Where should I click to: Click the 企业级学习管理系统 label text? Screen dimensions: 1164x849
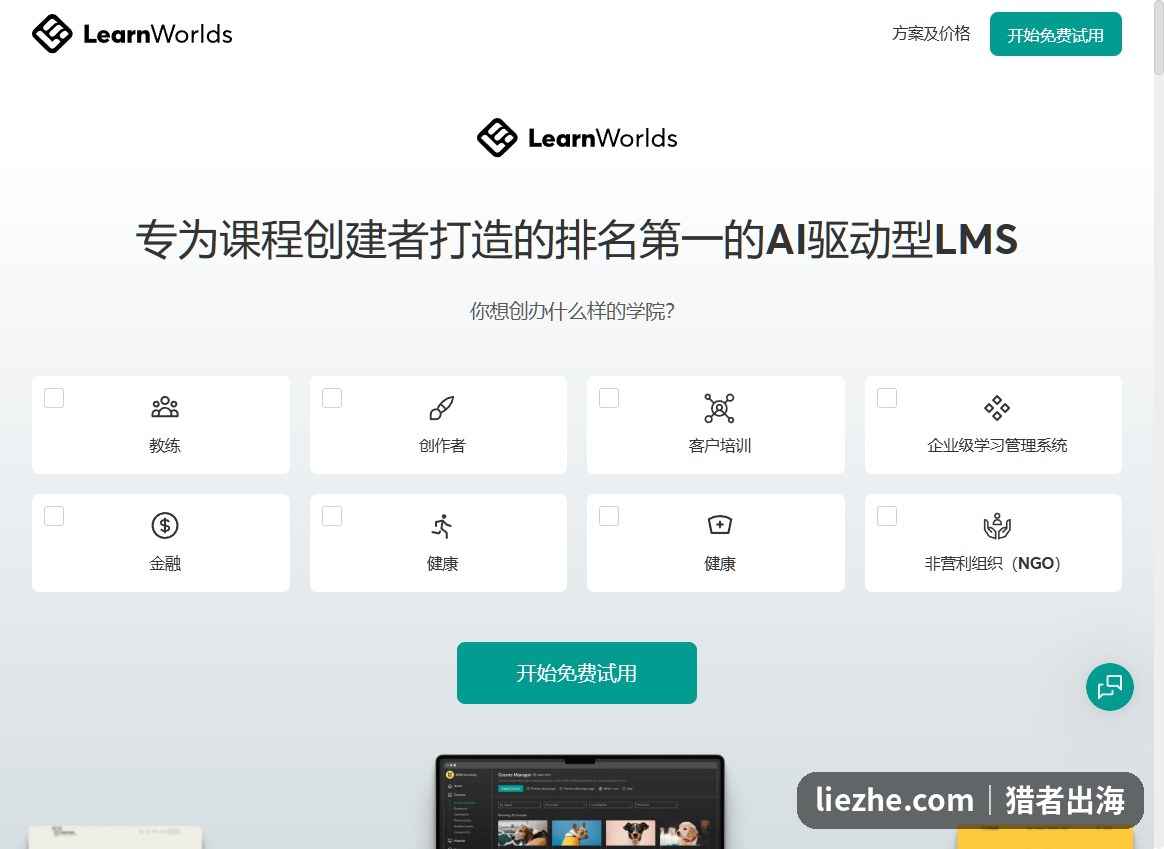click(x=997, y=445)
